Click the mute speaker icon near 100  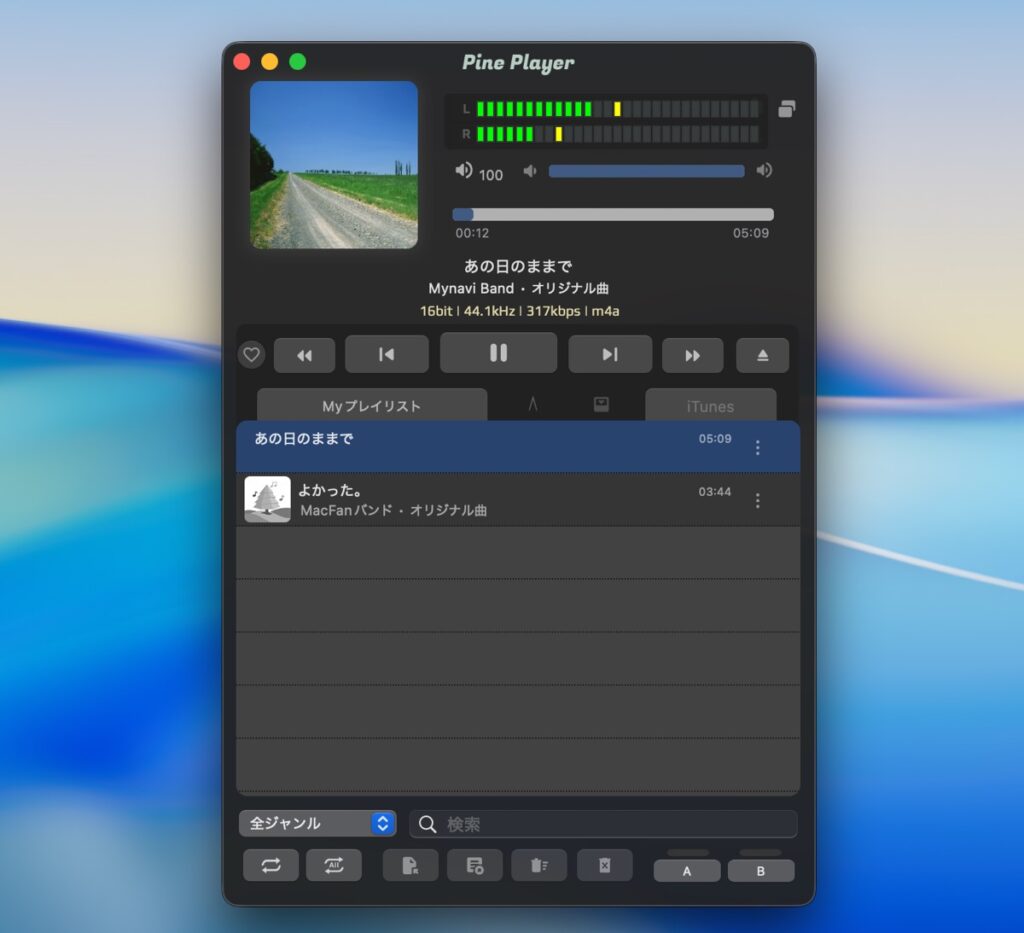coord(464,170)
